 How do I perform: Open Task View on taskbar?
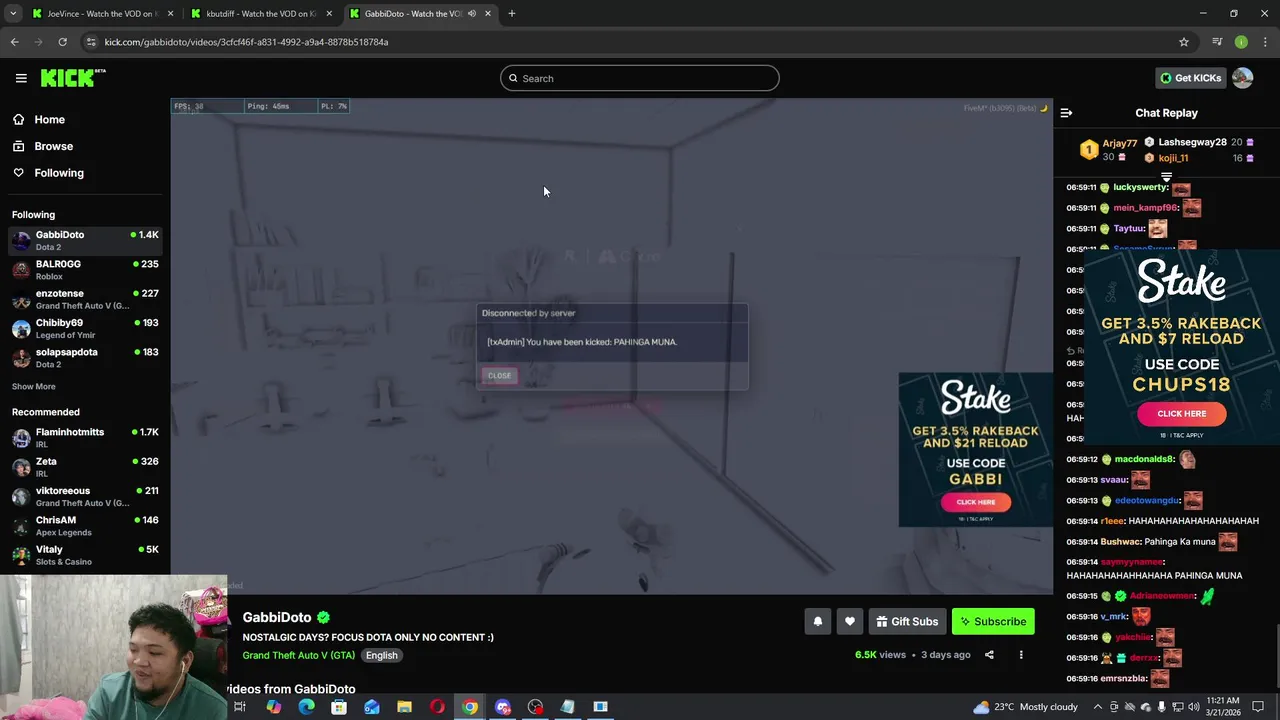click(x=240, y=707)
